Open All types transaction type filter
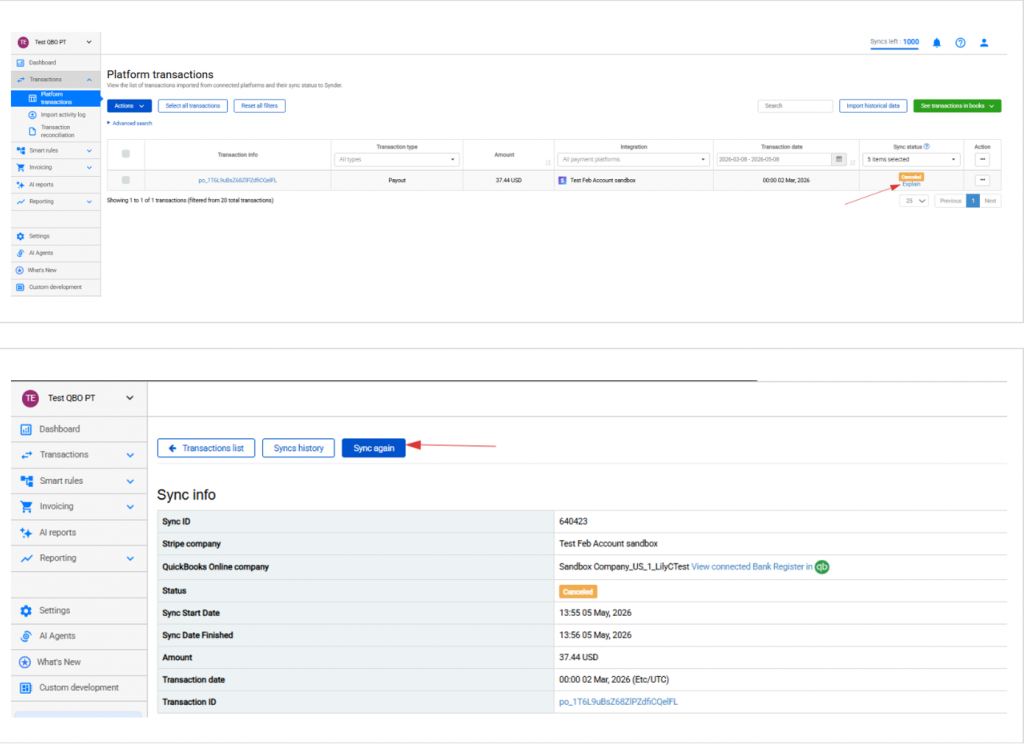 pyautogui.click(x=397, y=159)
